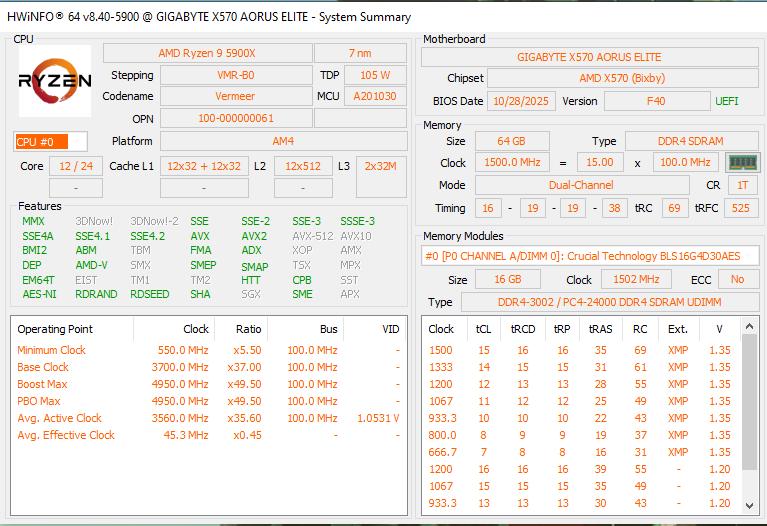Click the AMD X570 (Bixby) chipset field

tap(623, 78)
